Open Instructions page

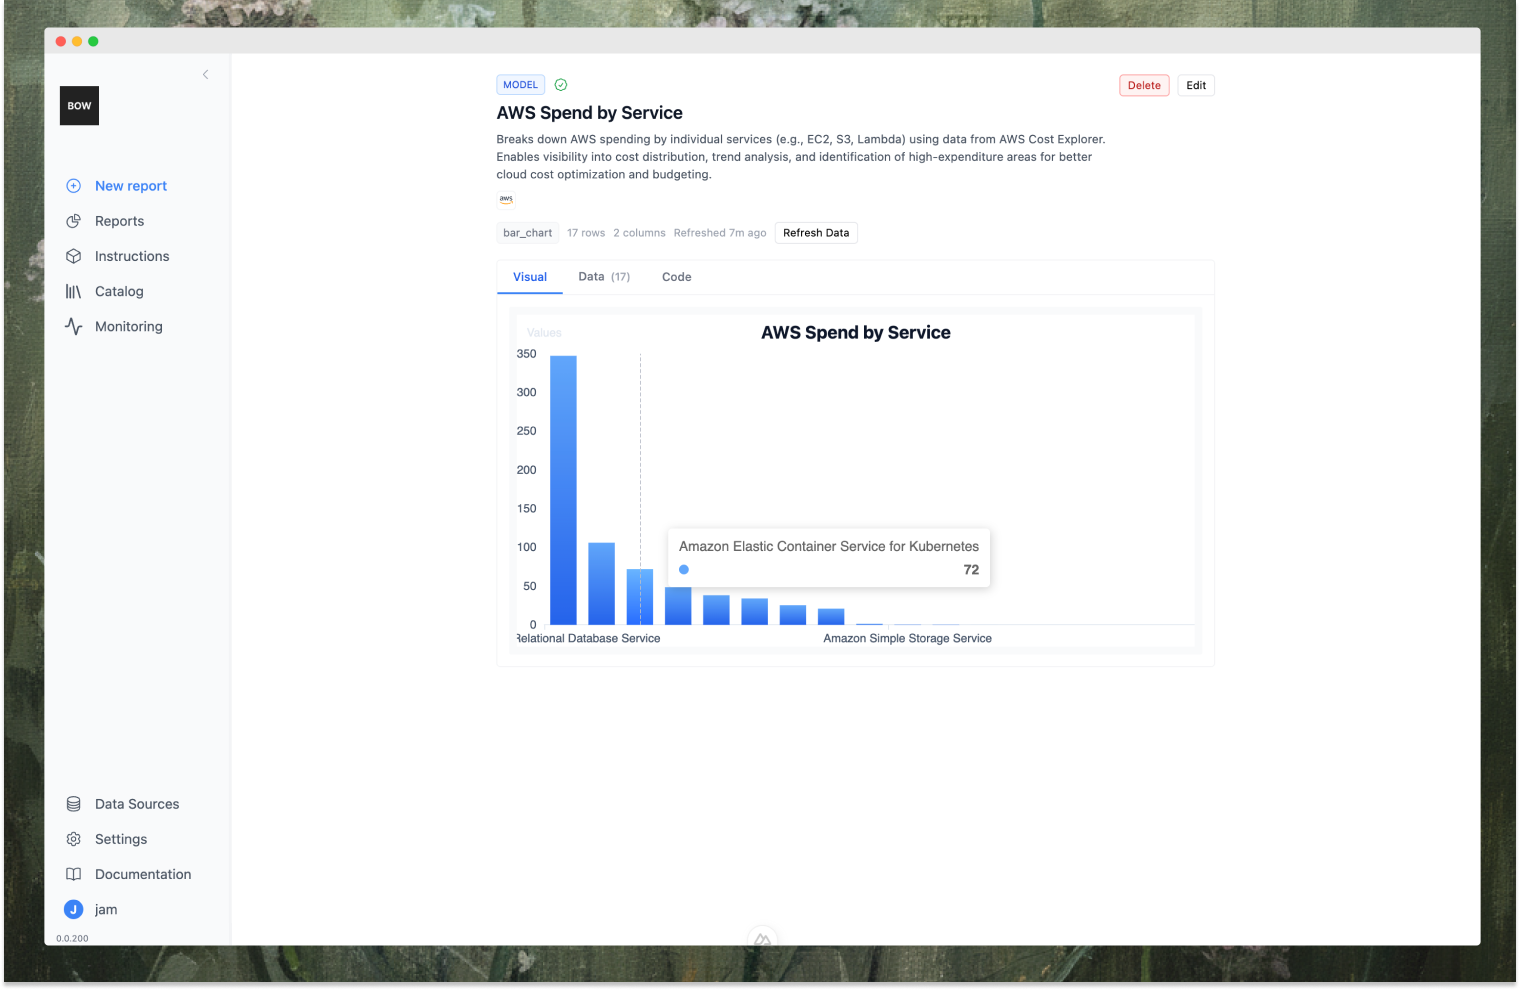[132, 256]
